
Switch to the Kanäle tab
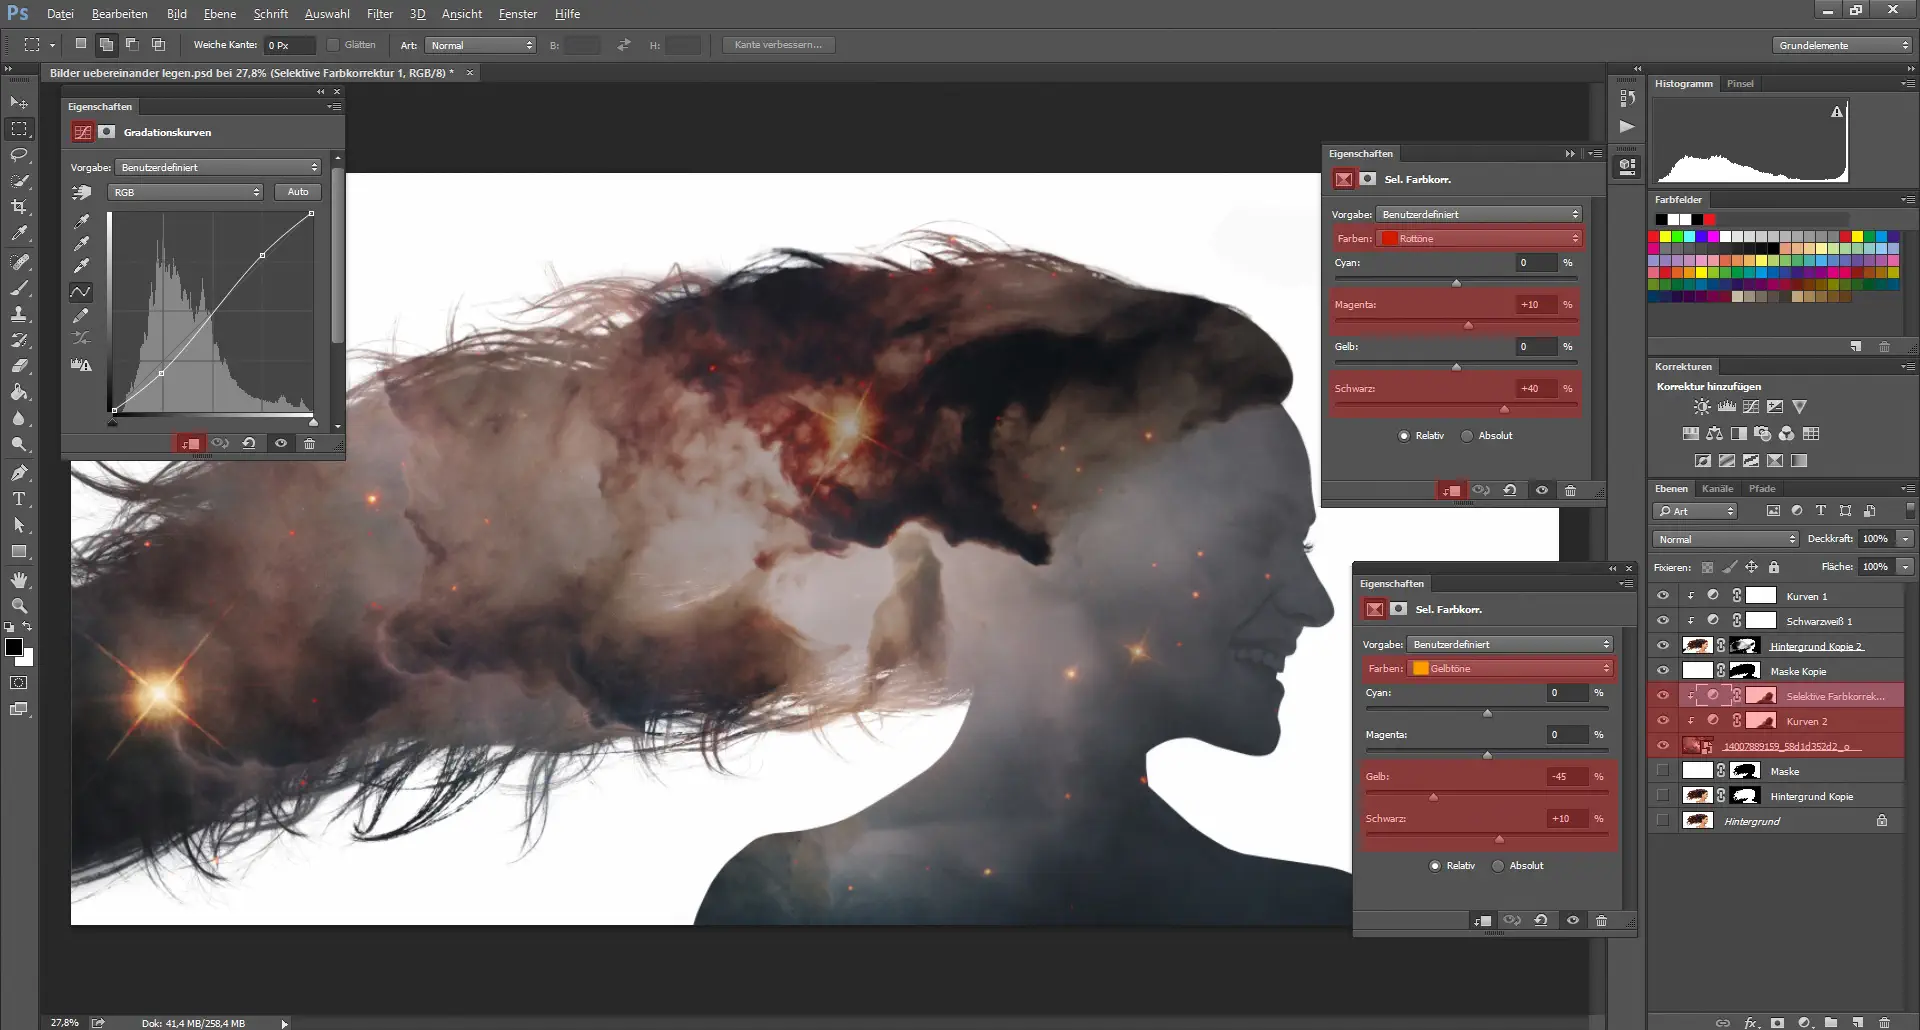point(1718,488)
